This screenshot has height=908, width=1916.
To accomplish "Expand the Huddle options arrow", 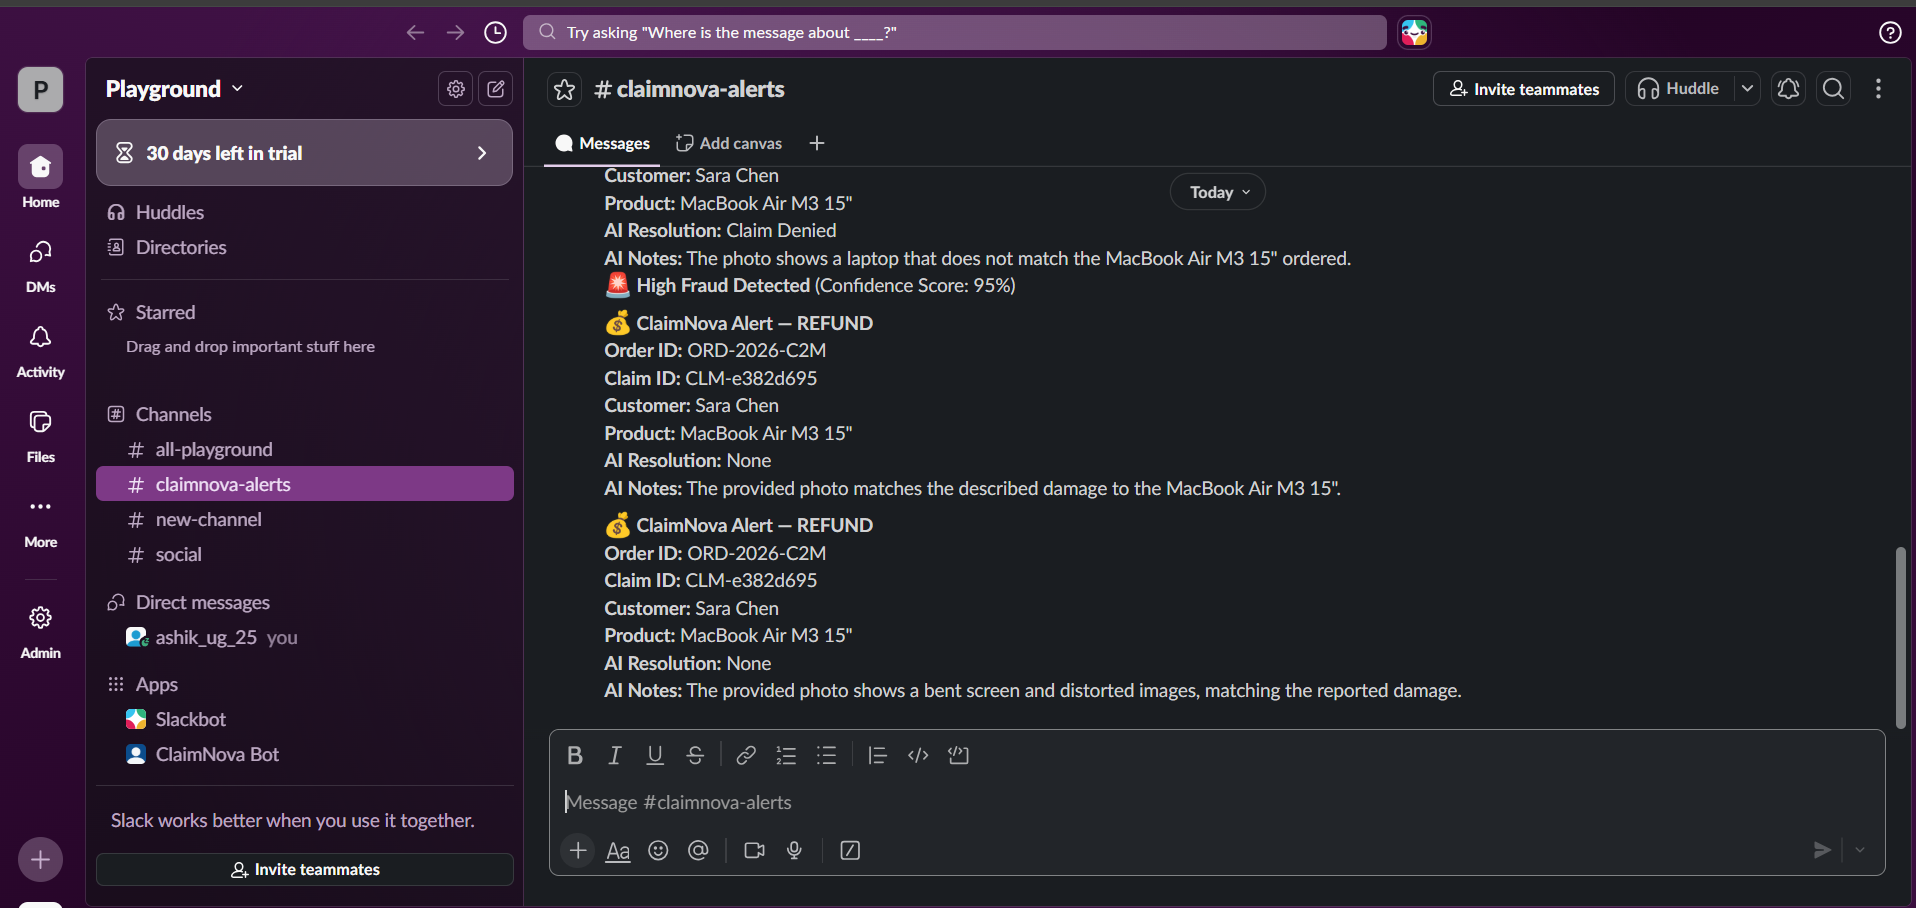I will 1747,89.
